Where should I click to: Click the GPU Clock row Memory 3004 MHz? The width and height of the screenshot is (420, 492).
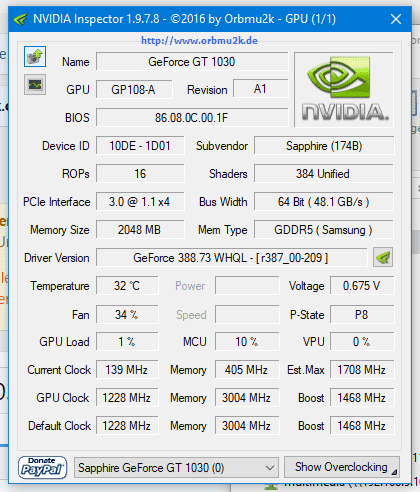247,397
